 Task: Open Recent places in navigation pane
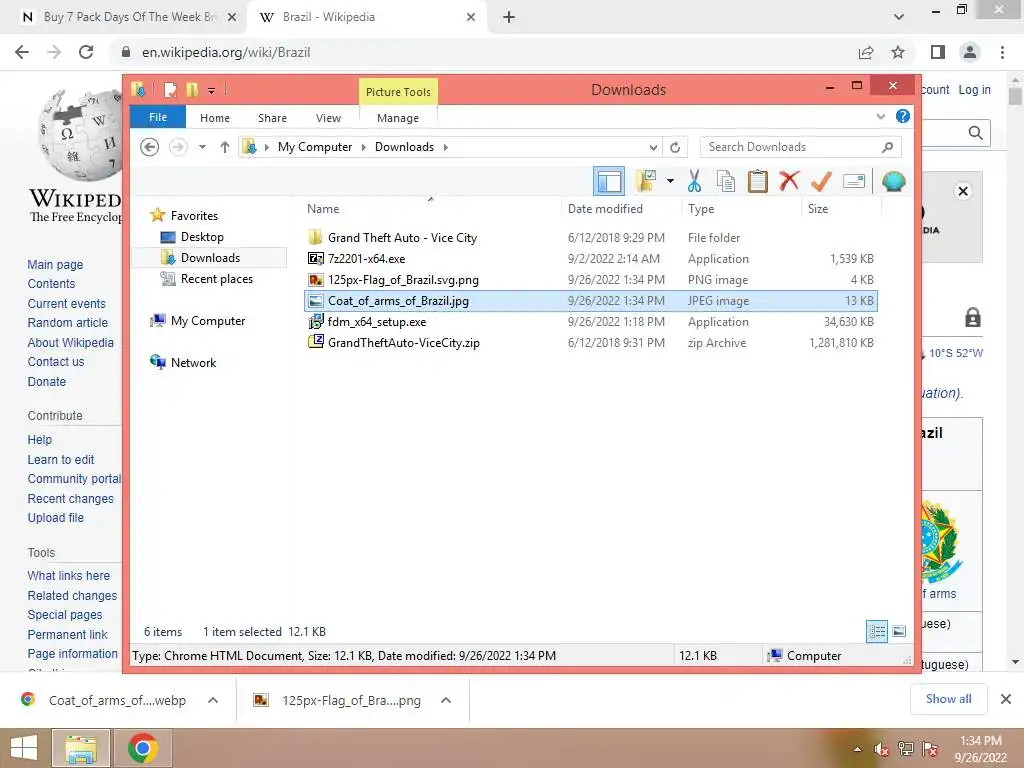point(216,279)
